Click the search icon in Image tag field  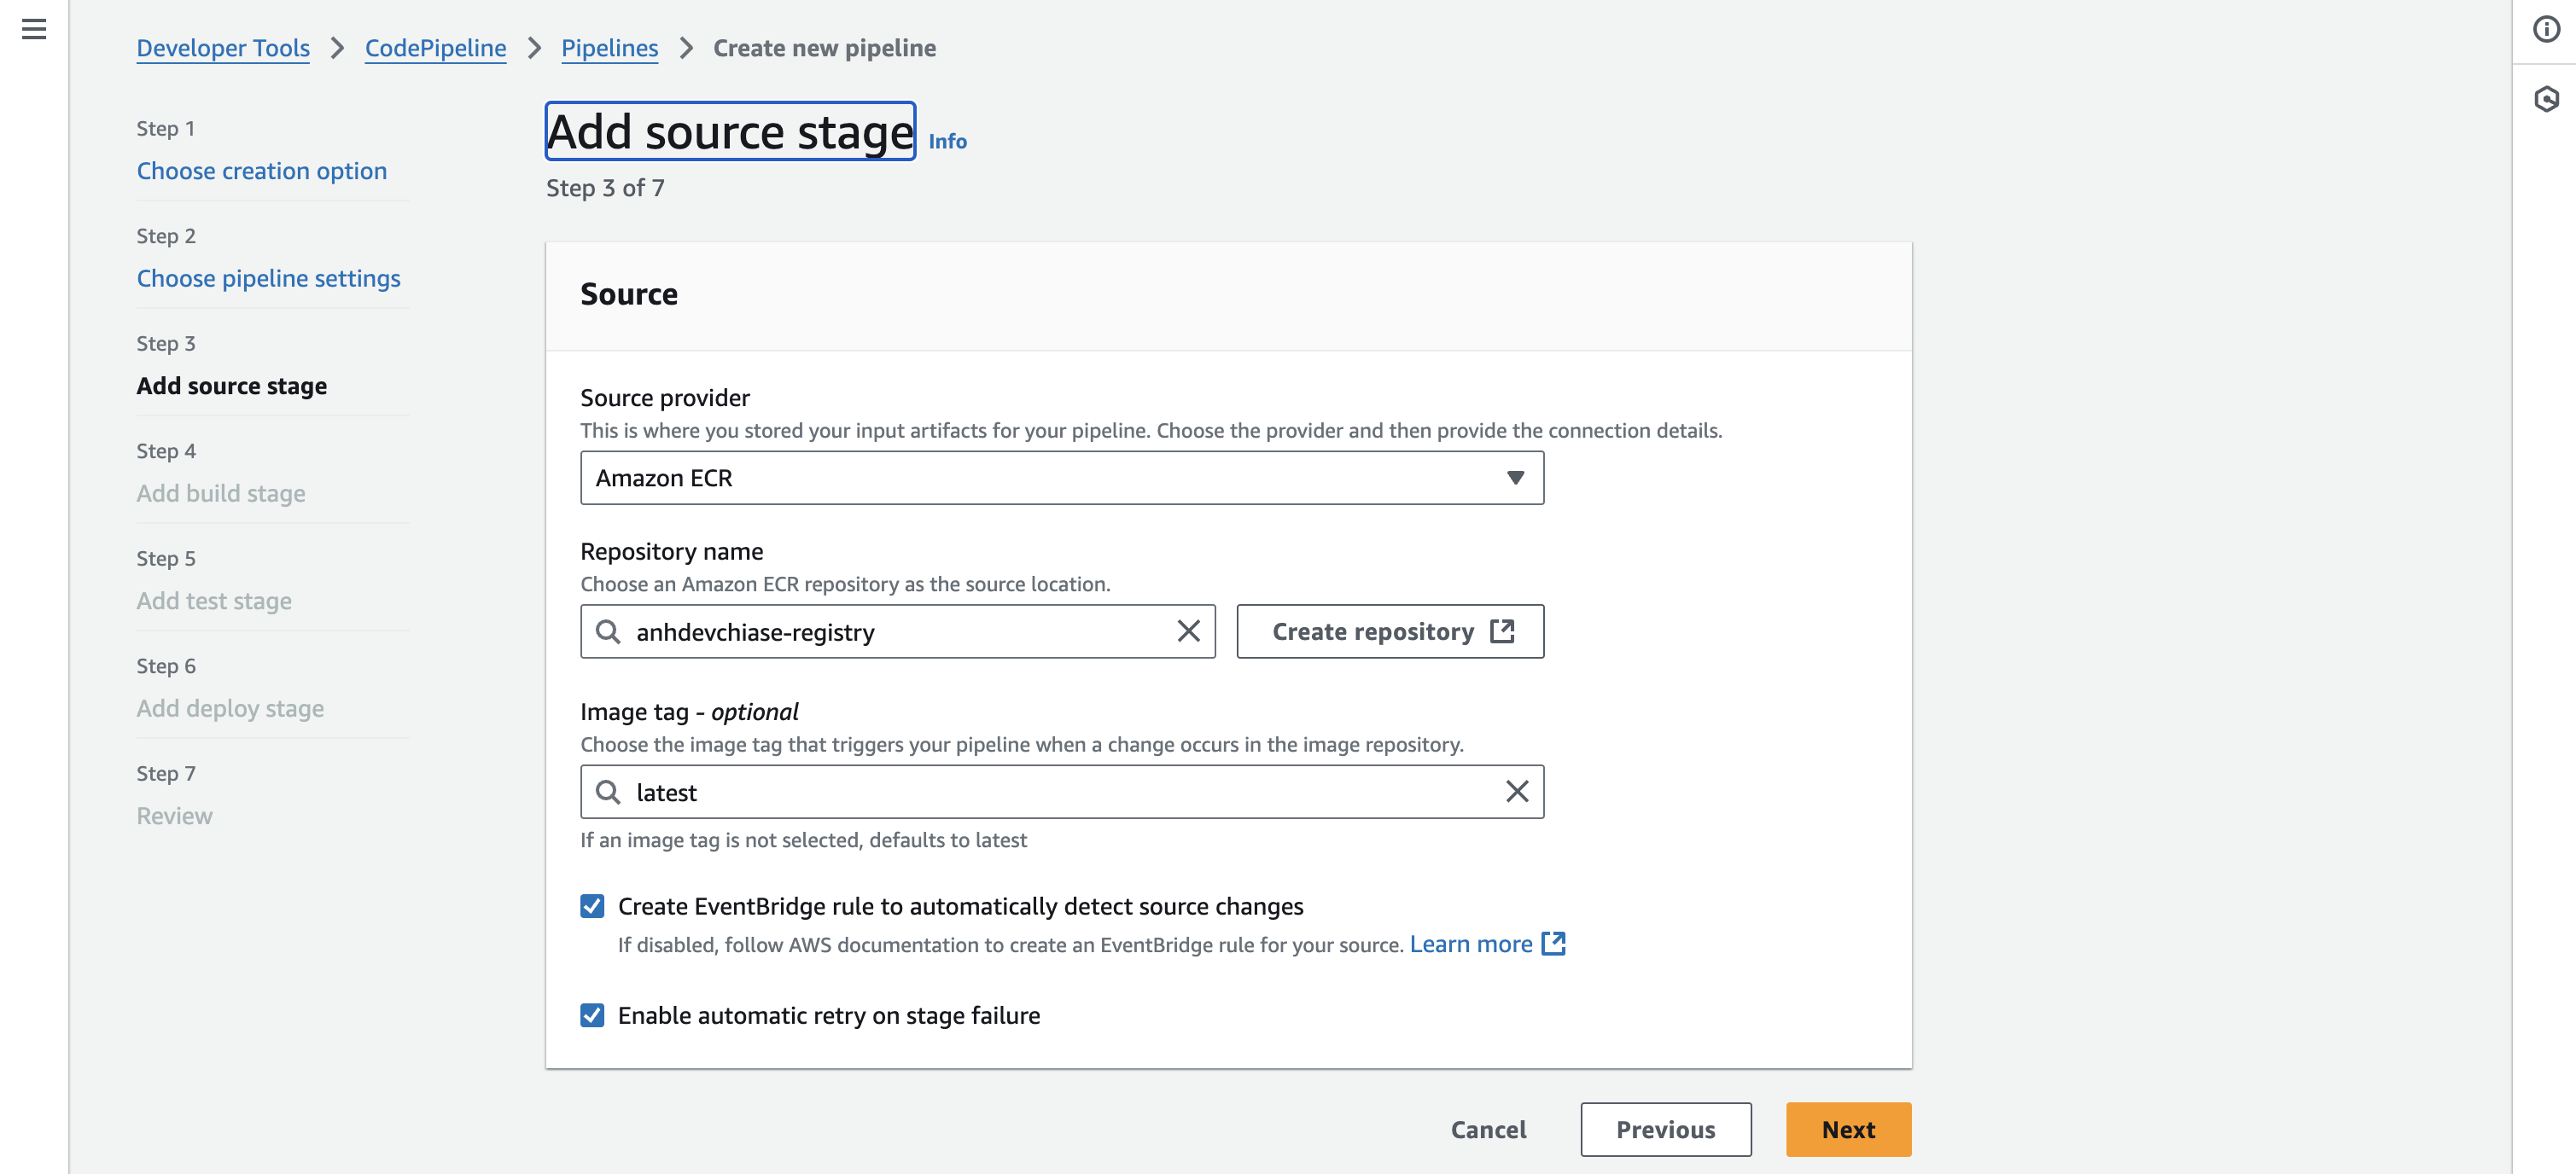tap(608, 791)
